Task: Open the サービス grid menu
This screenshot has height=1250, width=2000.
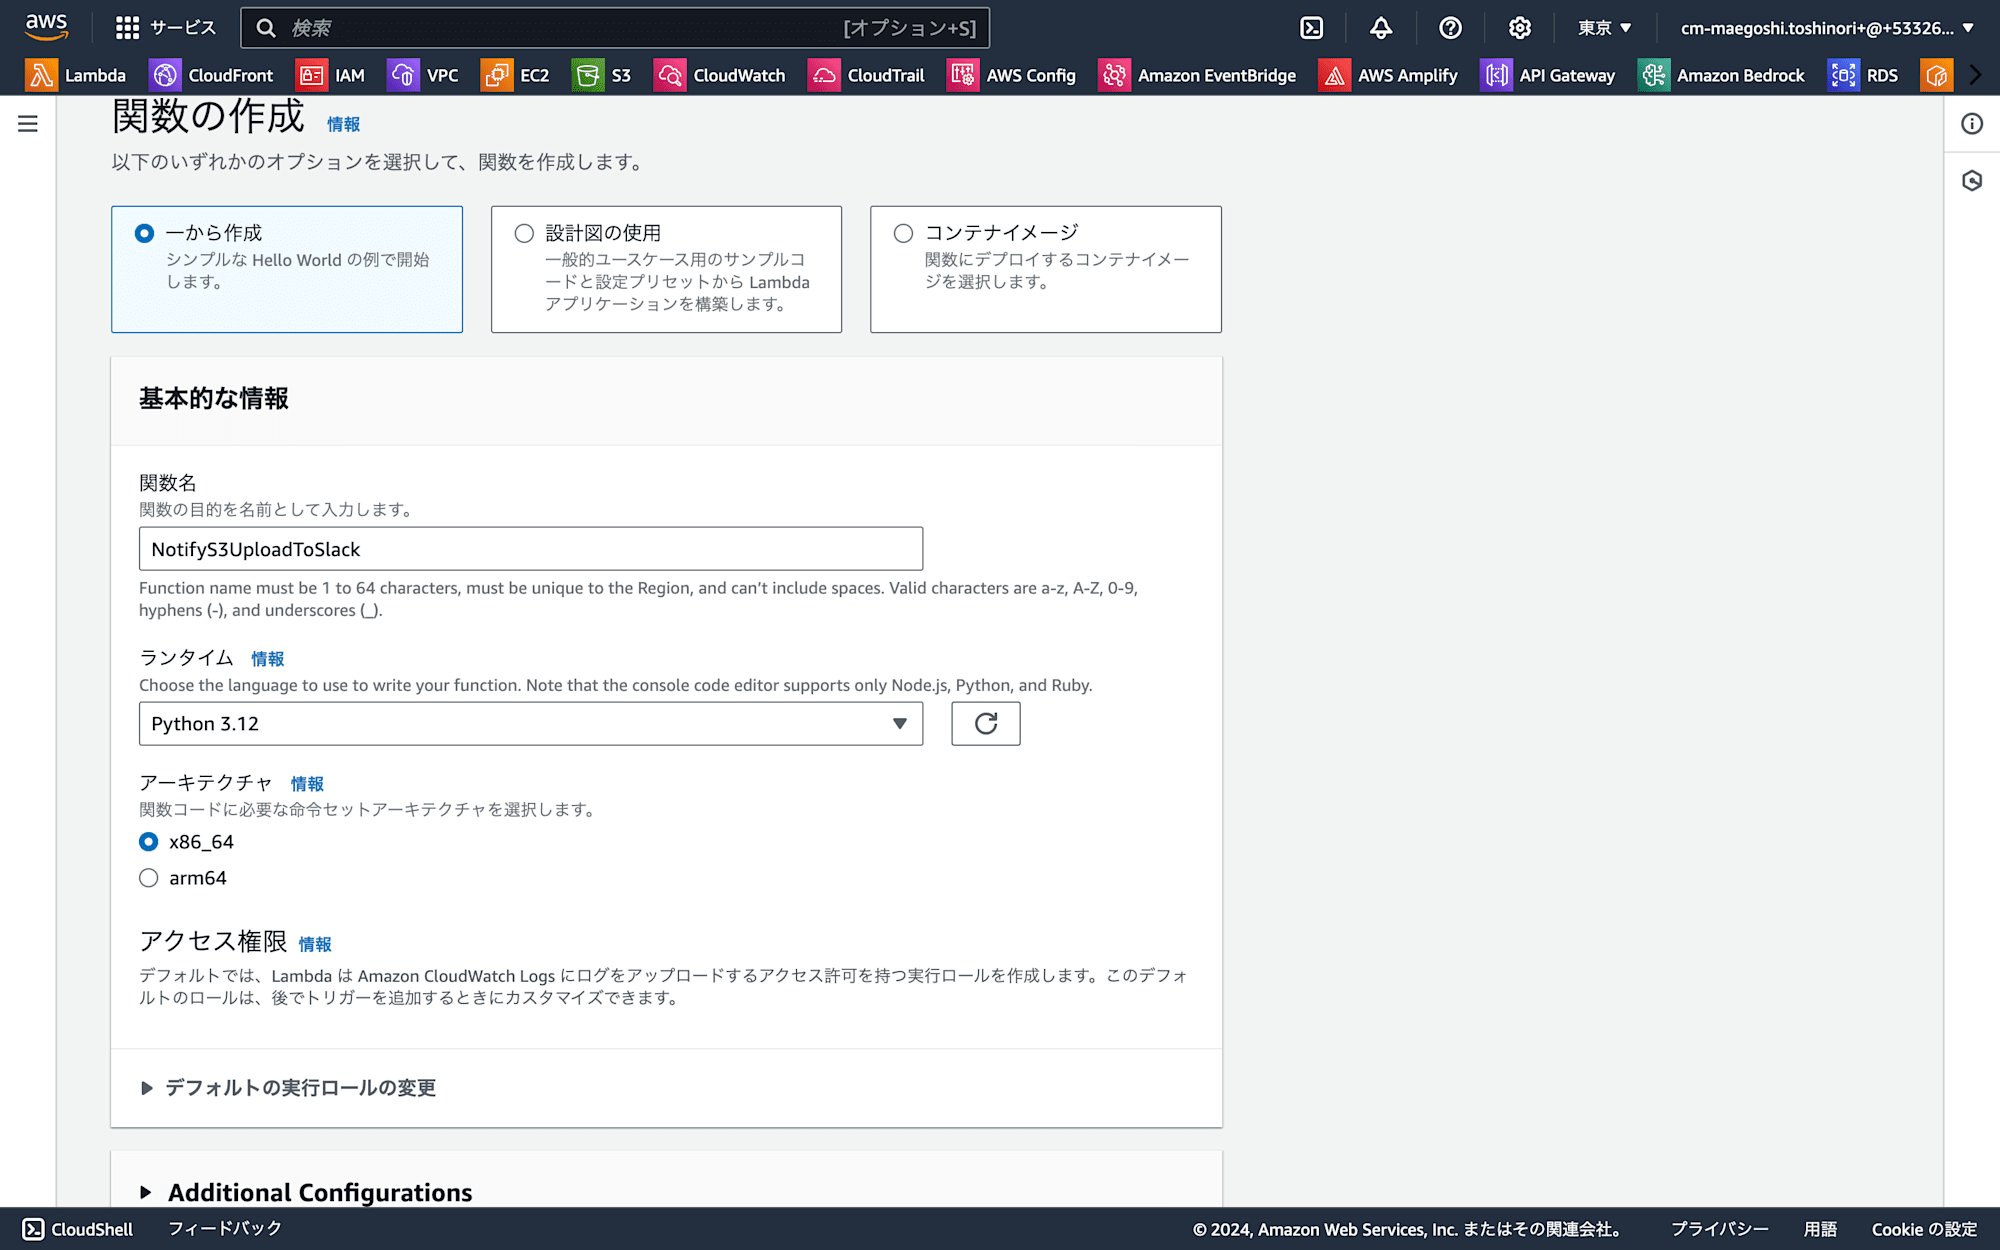Action: click(166, 28)
